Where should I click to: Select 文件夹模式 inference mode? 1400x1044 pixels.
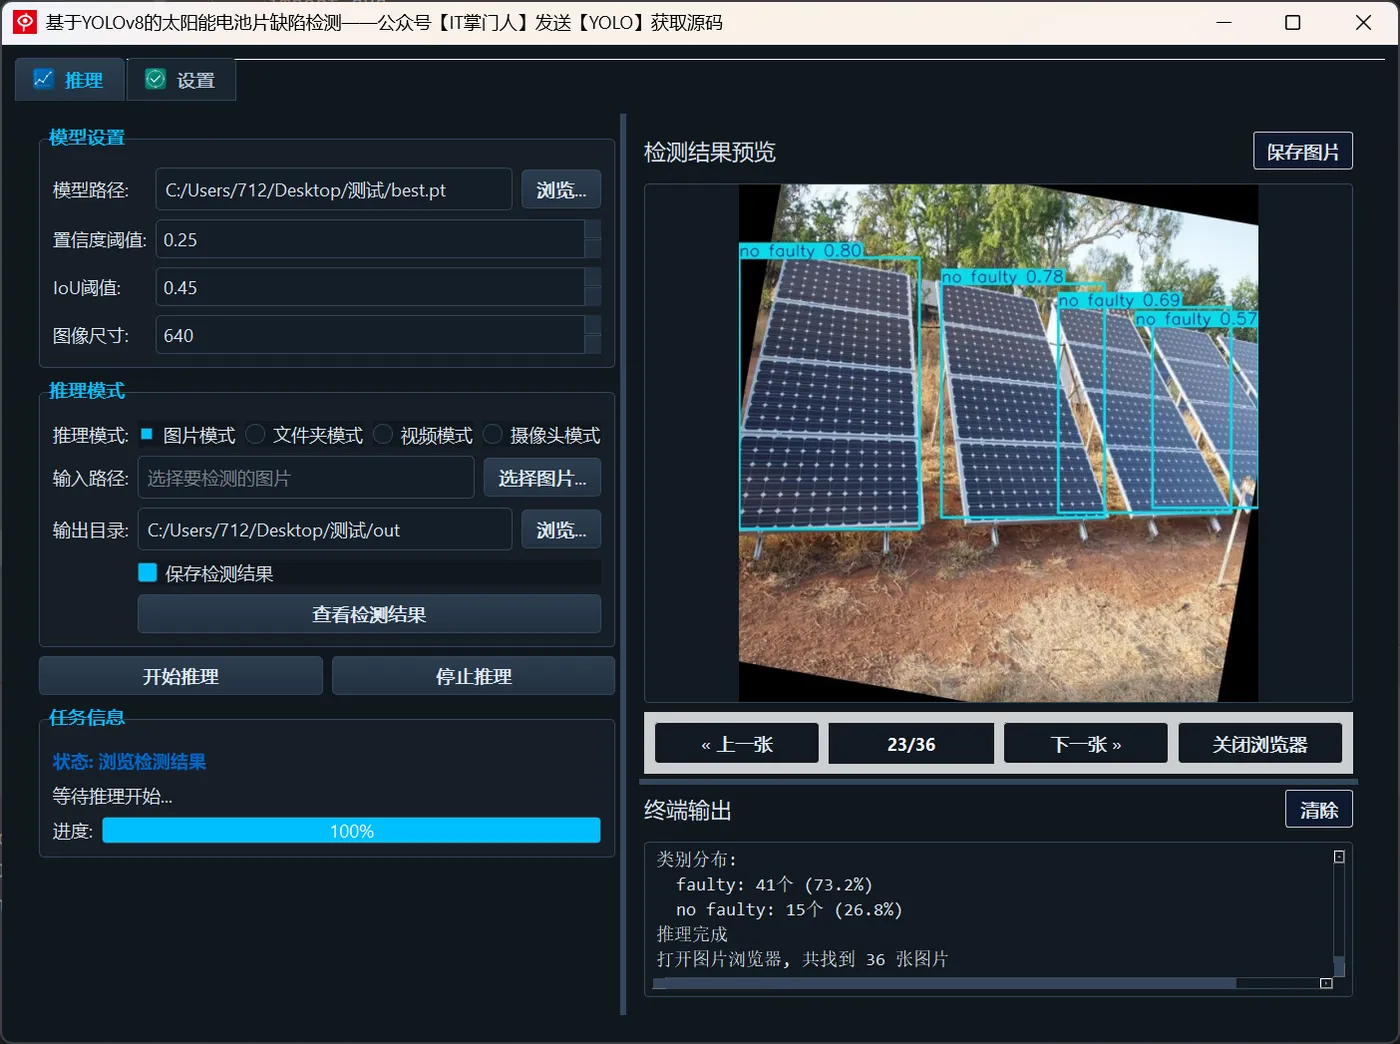[304, 435]
